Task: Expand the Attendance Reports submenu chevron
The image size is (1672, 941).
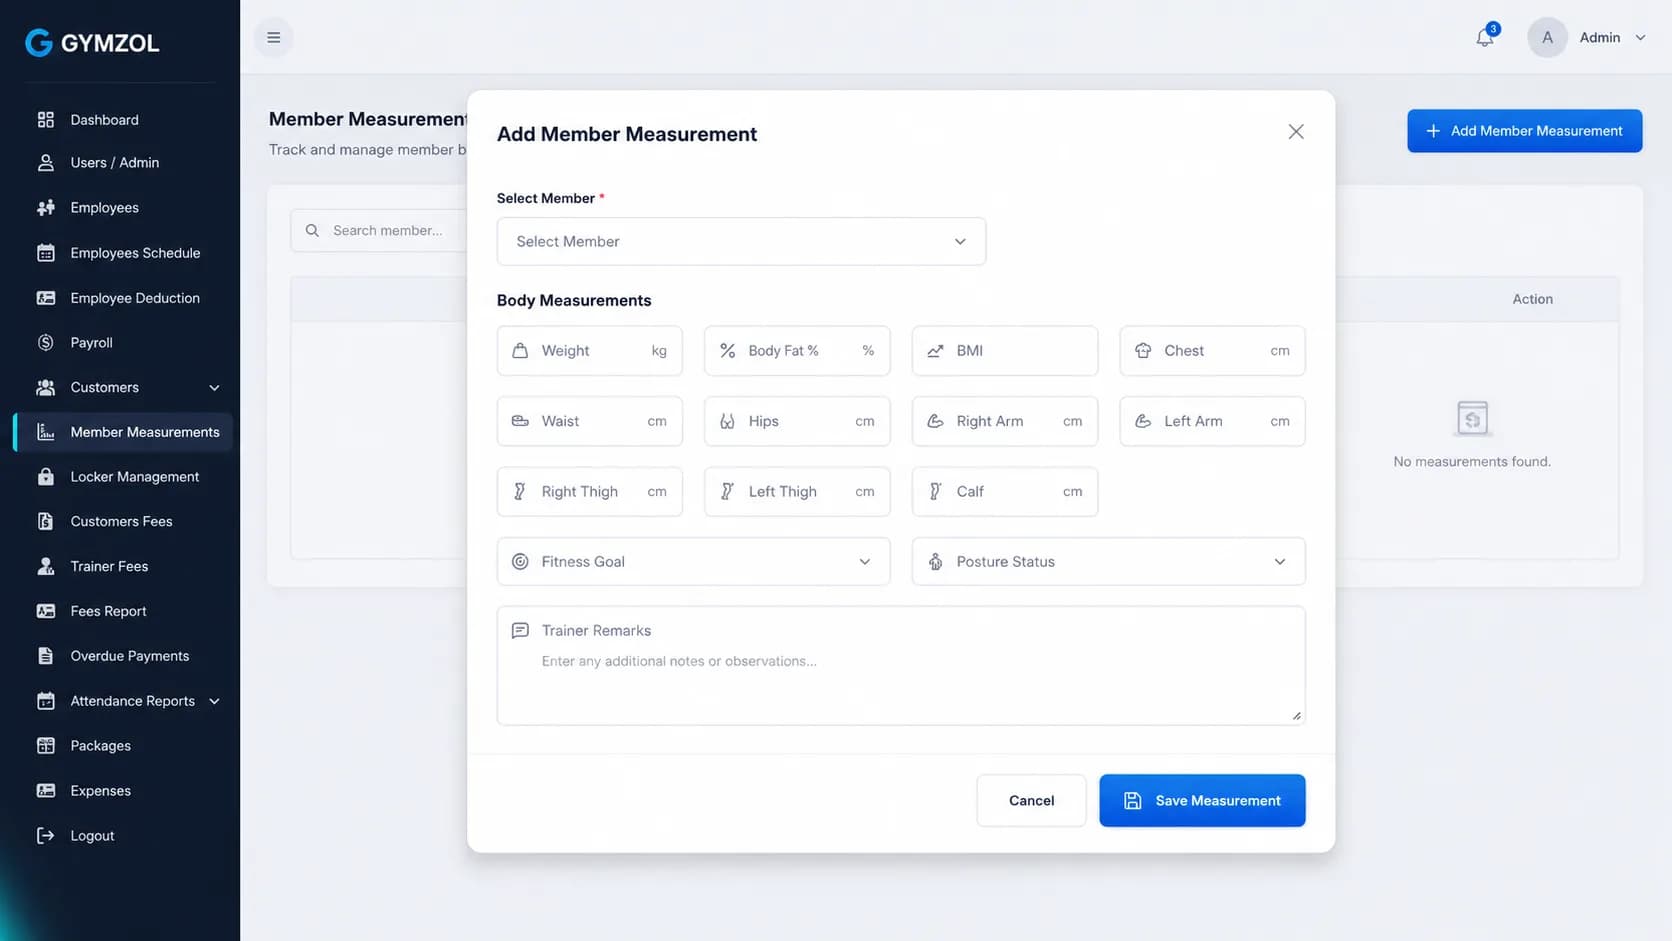Action: click(214, 701)
